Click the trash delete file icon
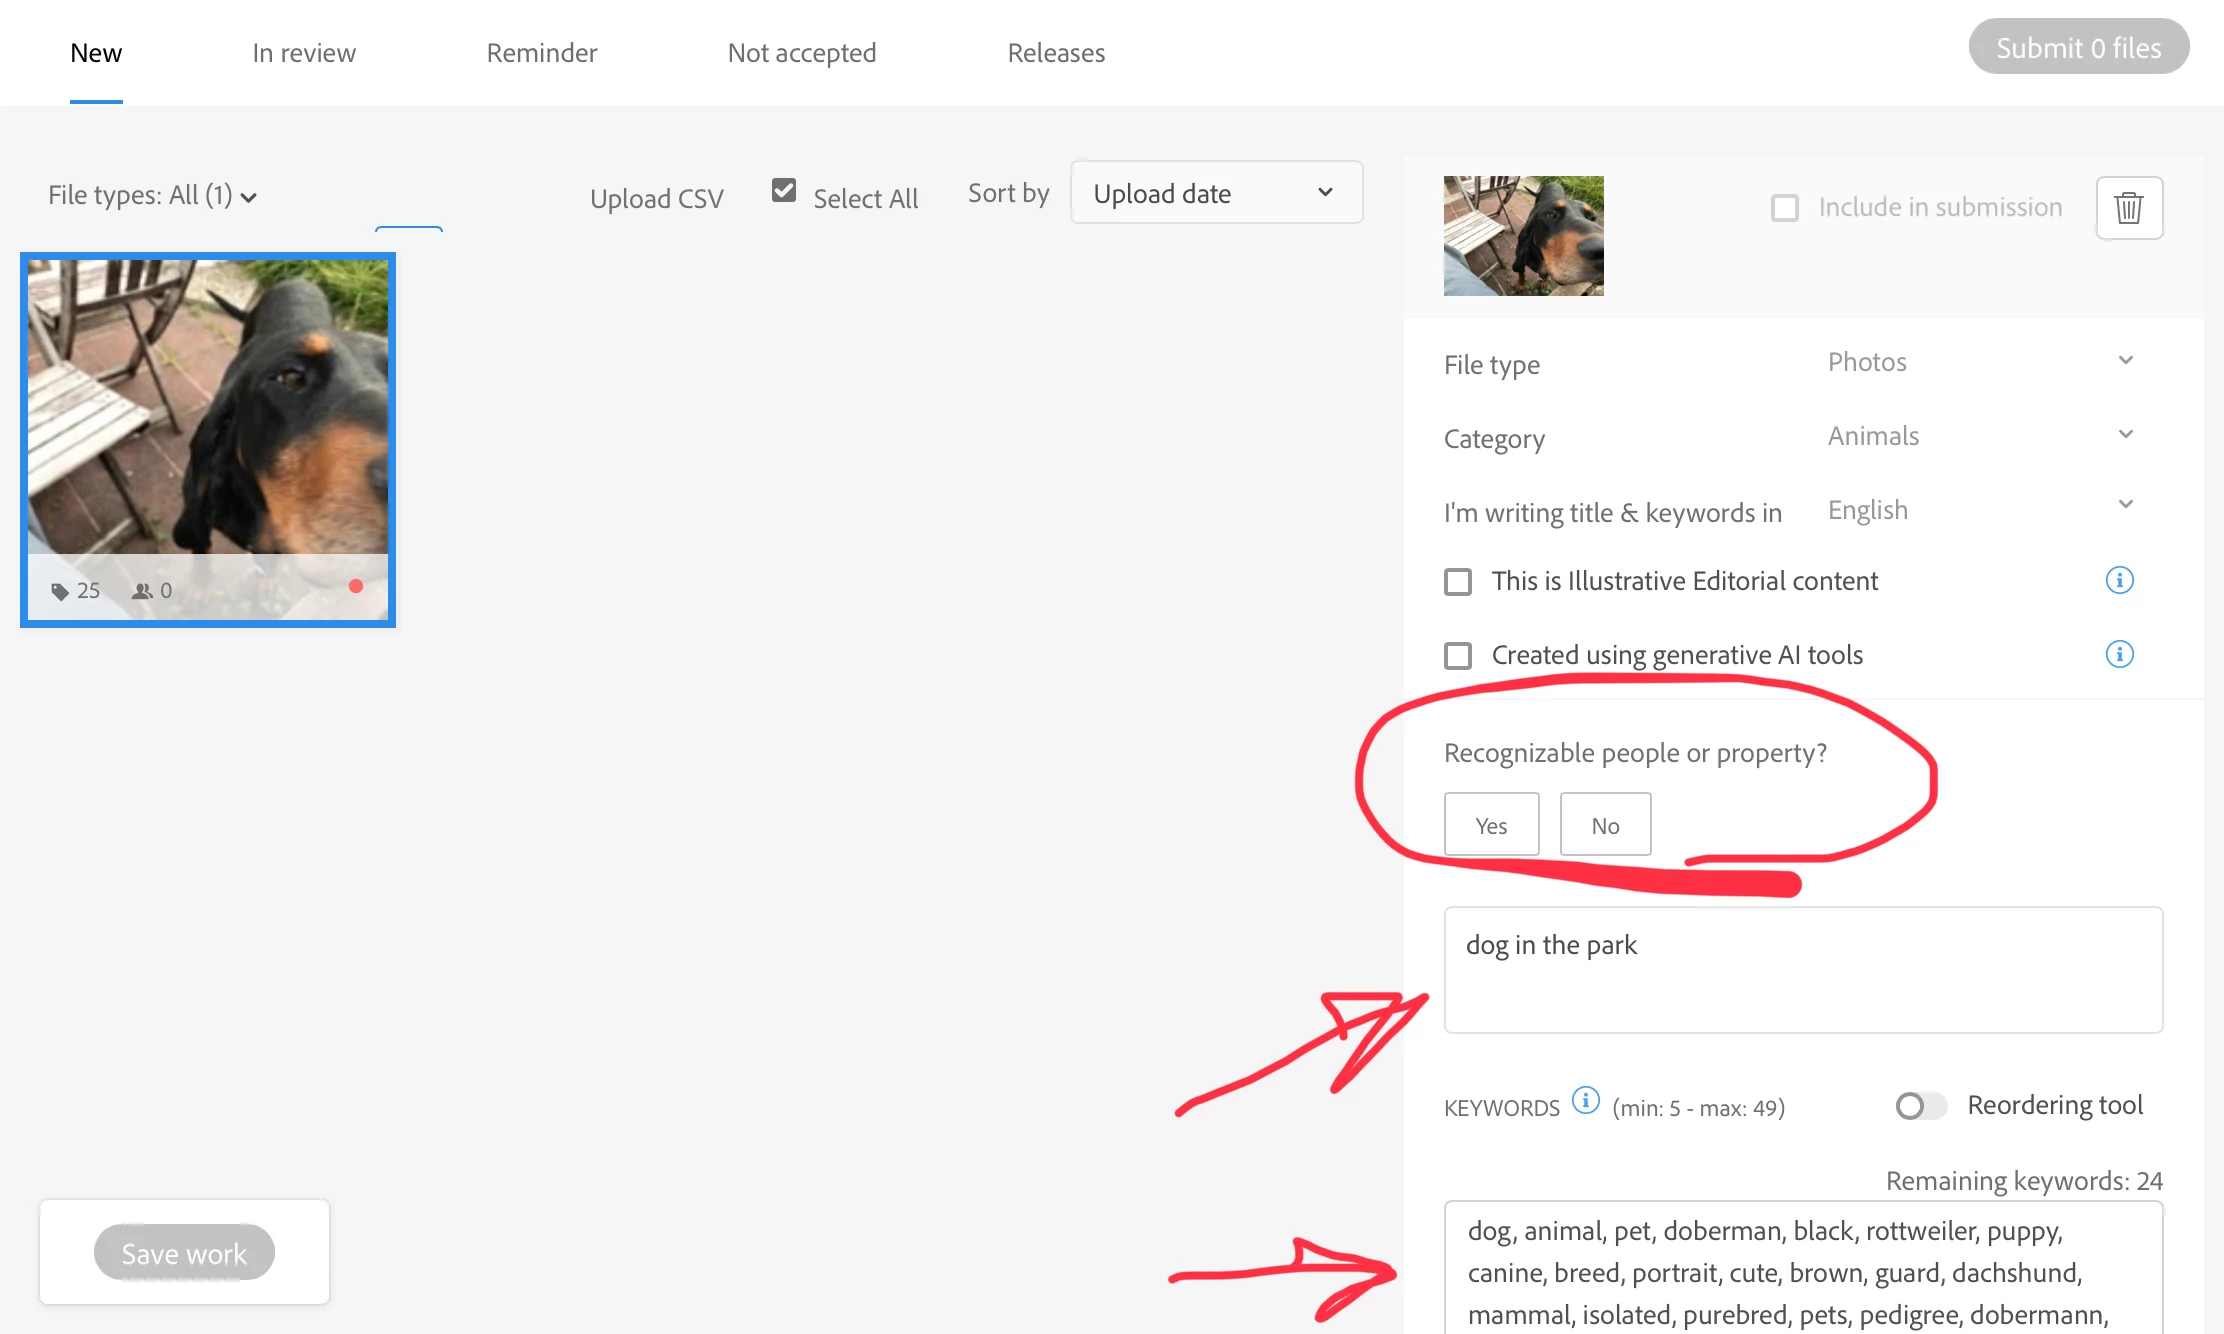The width and height of the screenshot is (2224, 1334). pyautogui.click(x=2129, y=208)
